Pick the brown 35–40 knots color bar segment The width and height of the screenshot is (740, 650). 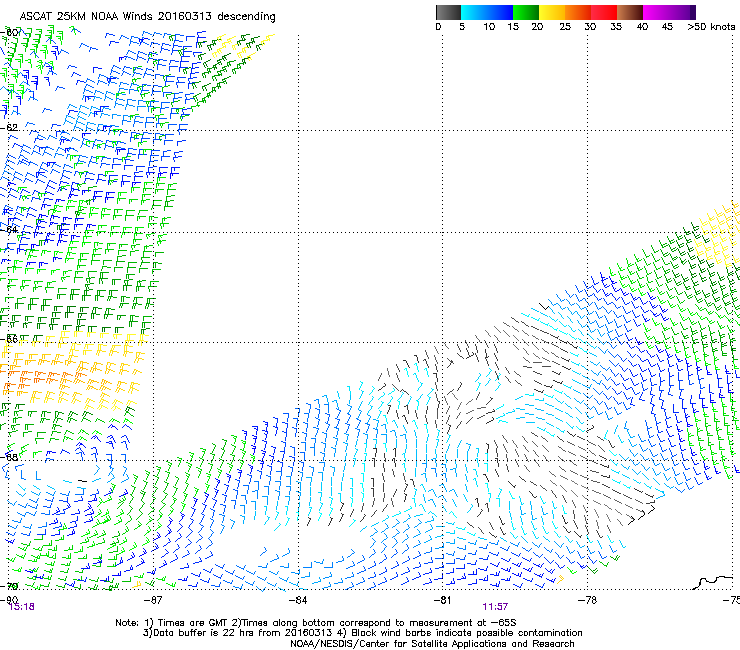[x=630, y=12]
